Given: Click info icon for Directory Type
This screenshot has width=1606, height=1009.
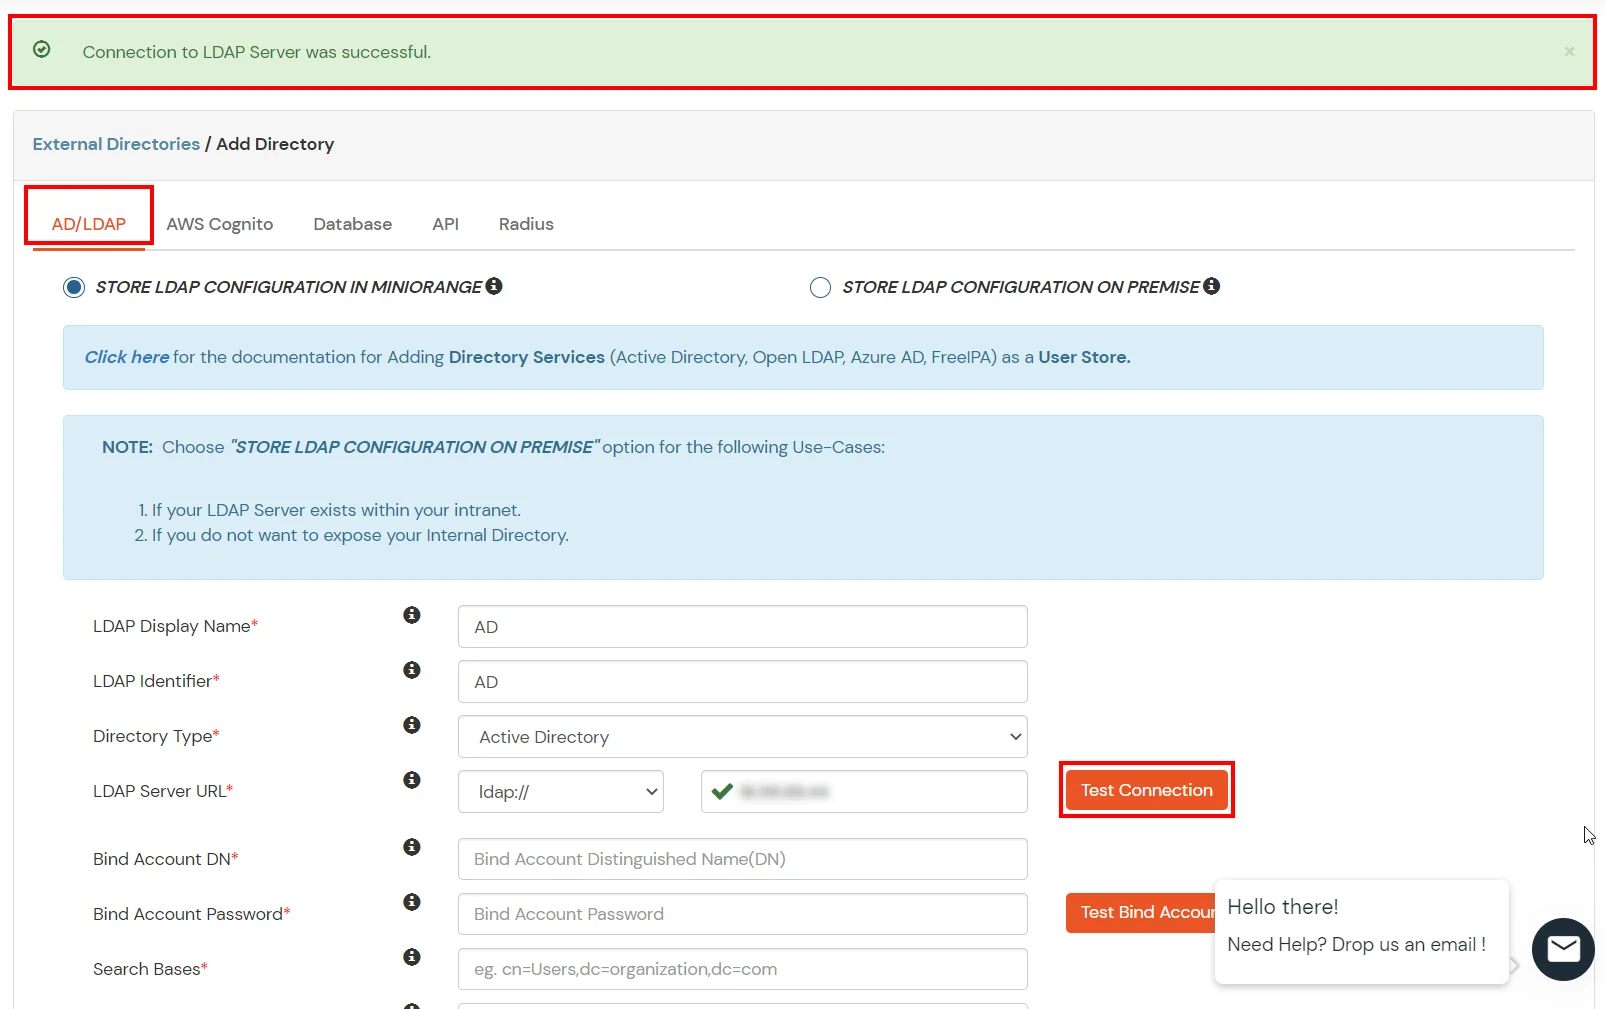Looking at the screenshot, I should pyautogui.click(x=412, y=725).
